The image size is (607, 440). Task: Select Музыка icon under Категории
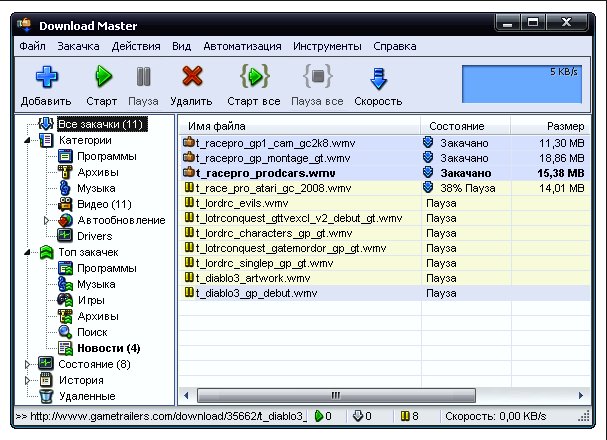(65, 188)
